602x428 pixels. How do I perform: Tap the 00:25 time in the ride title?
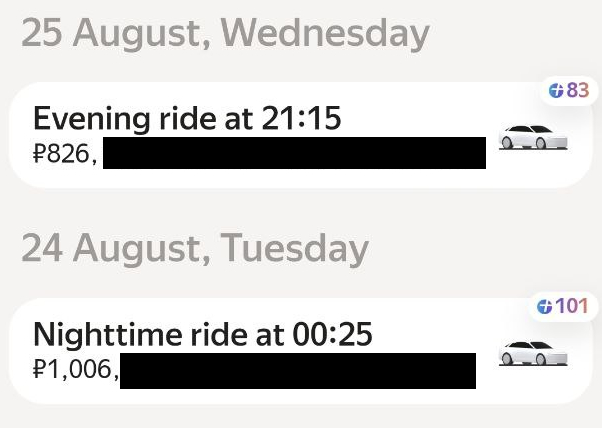(x=330, y=334)
